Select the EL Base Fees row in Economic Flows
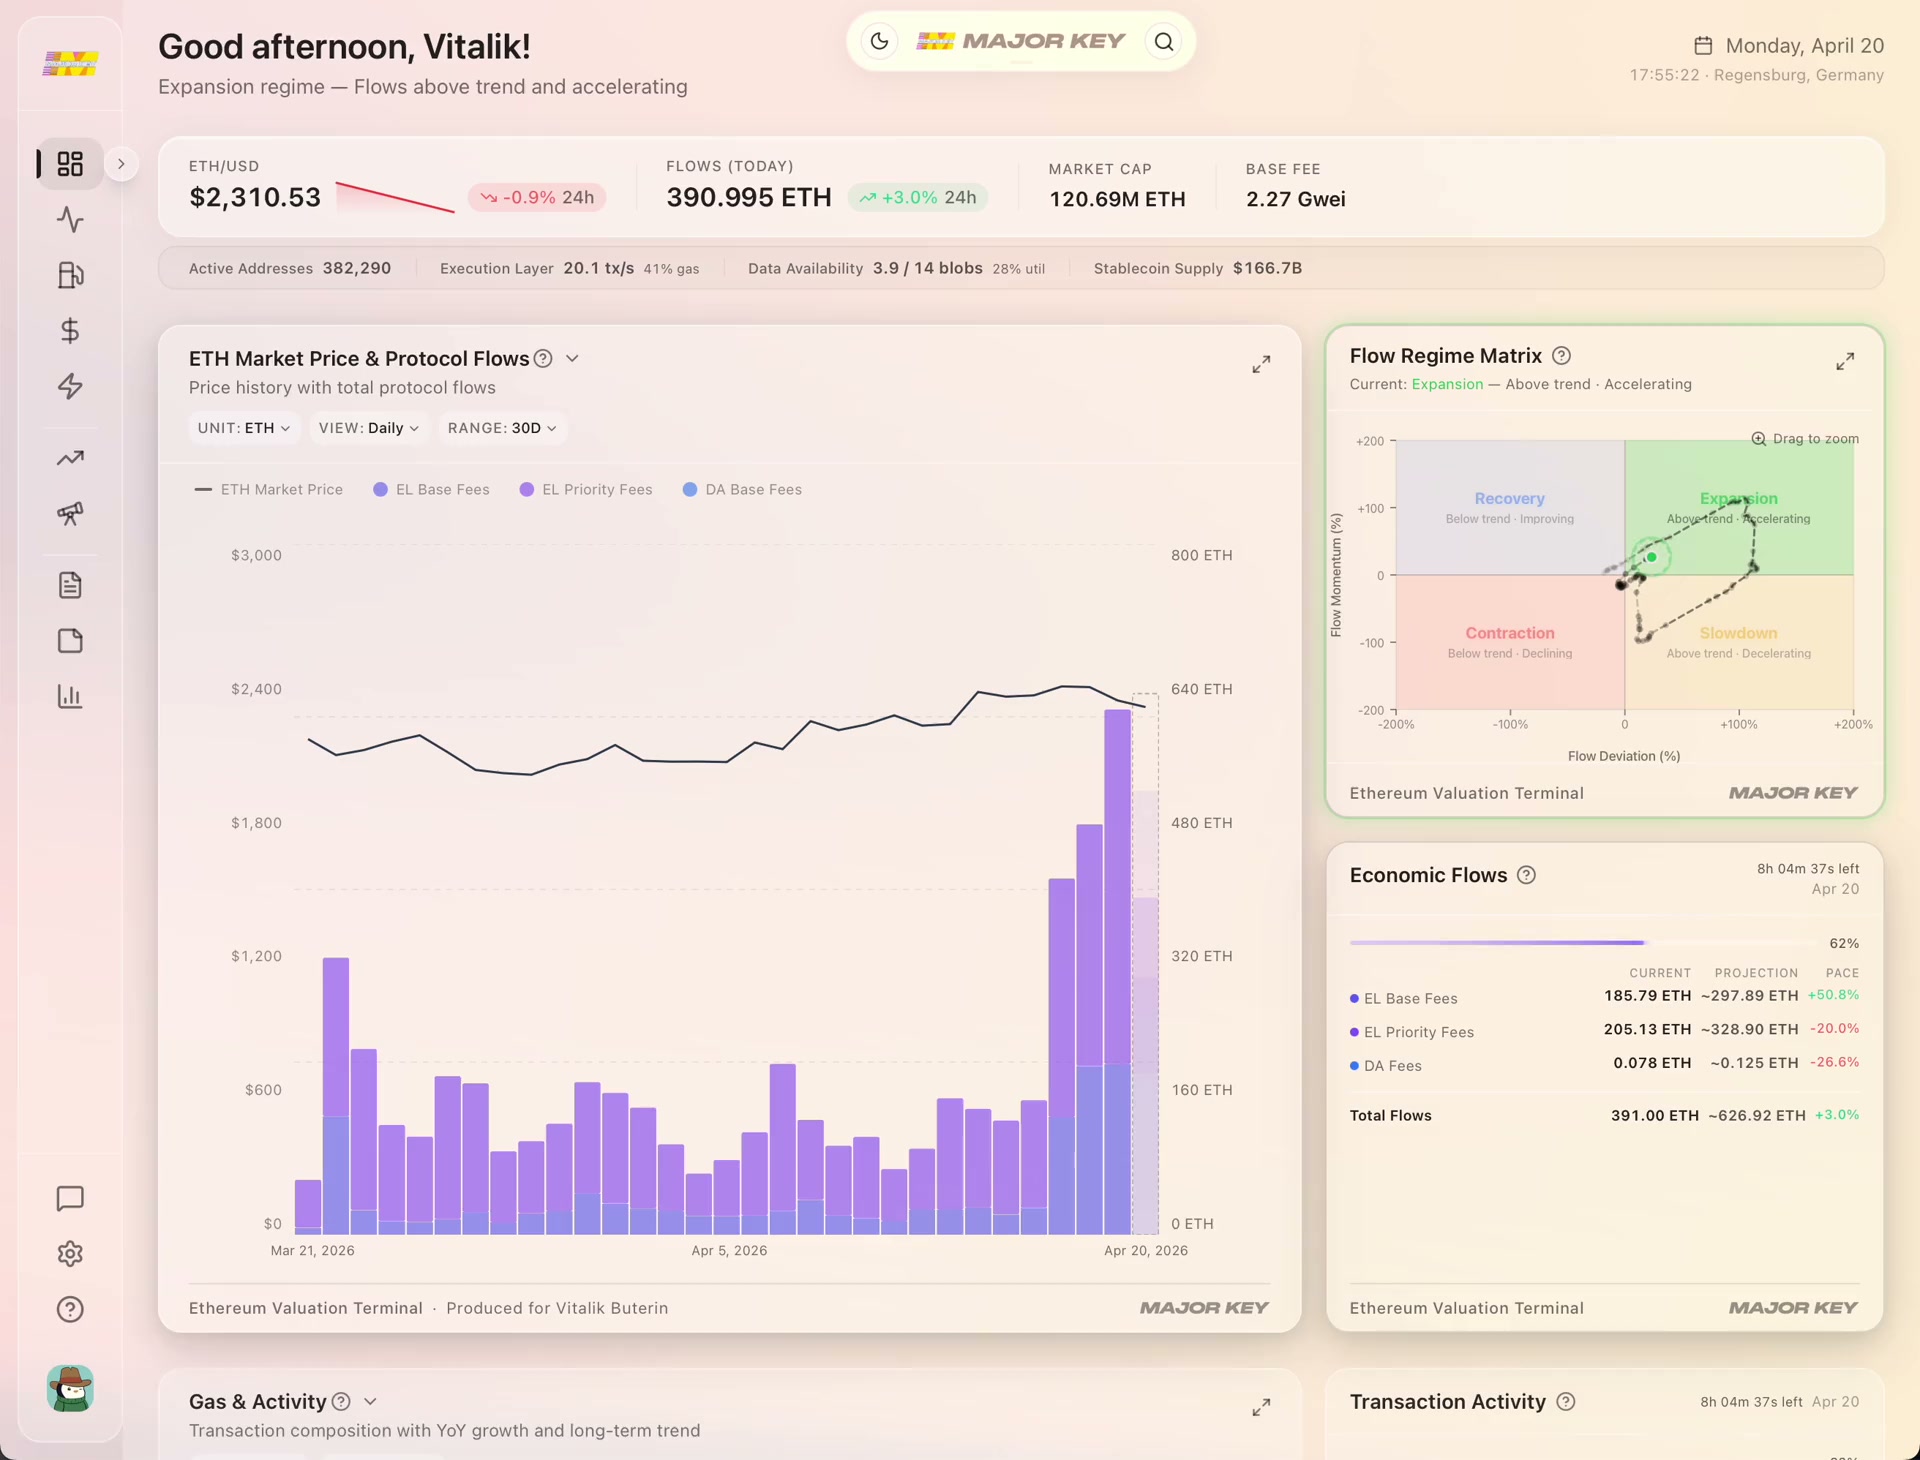 (x=1604, y=997)
